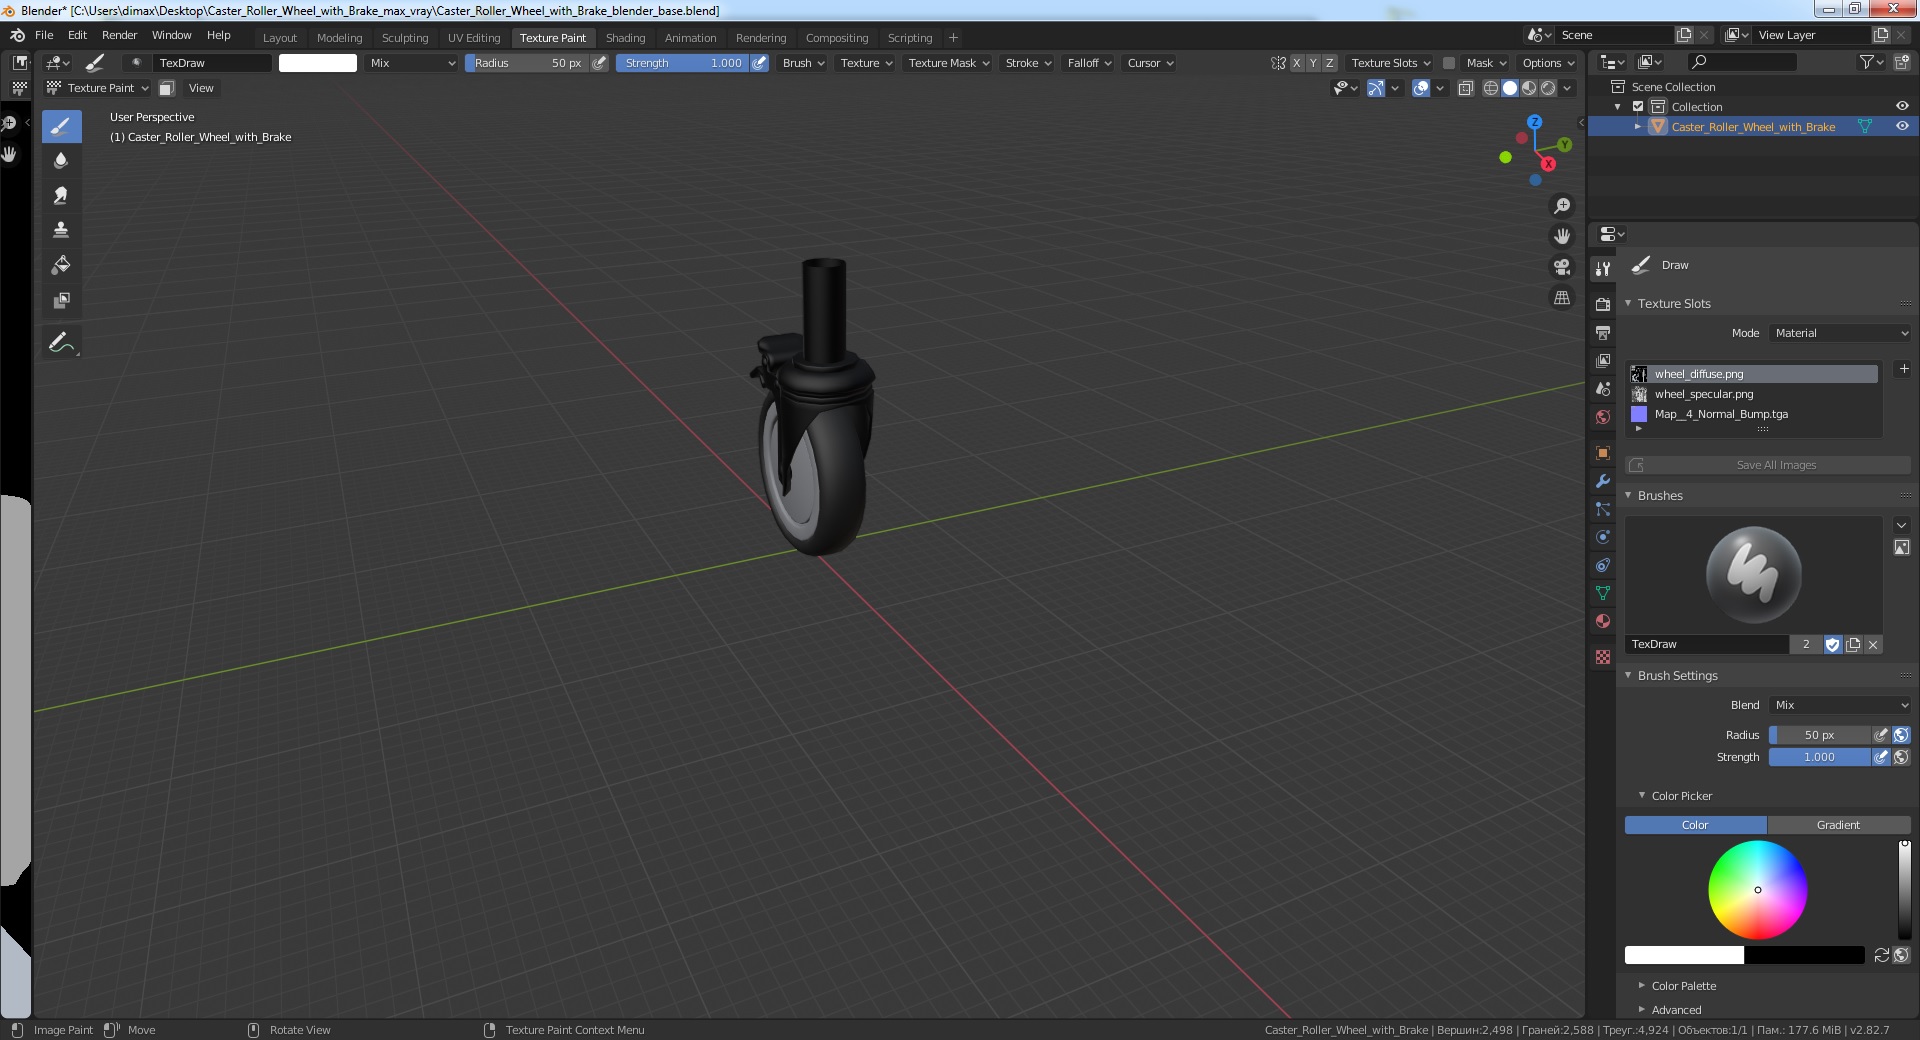1920x1040 pixels.
Task: Switch to the Scripting workspace tab
Action: point(910,38)
